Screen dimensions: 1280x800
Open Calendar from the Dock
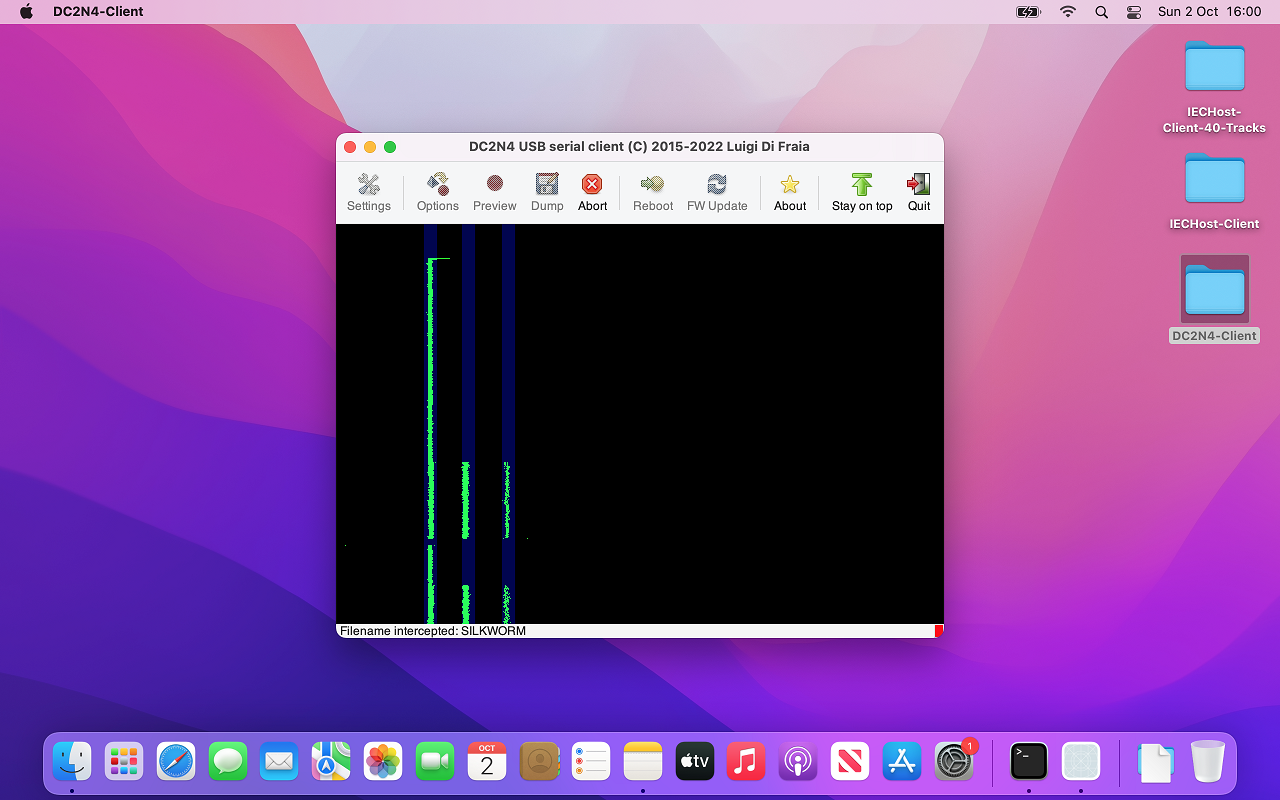[x=487, y=762]
